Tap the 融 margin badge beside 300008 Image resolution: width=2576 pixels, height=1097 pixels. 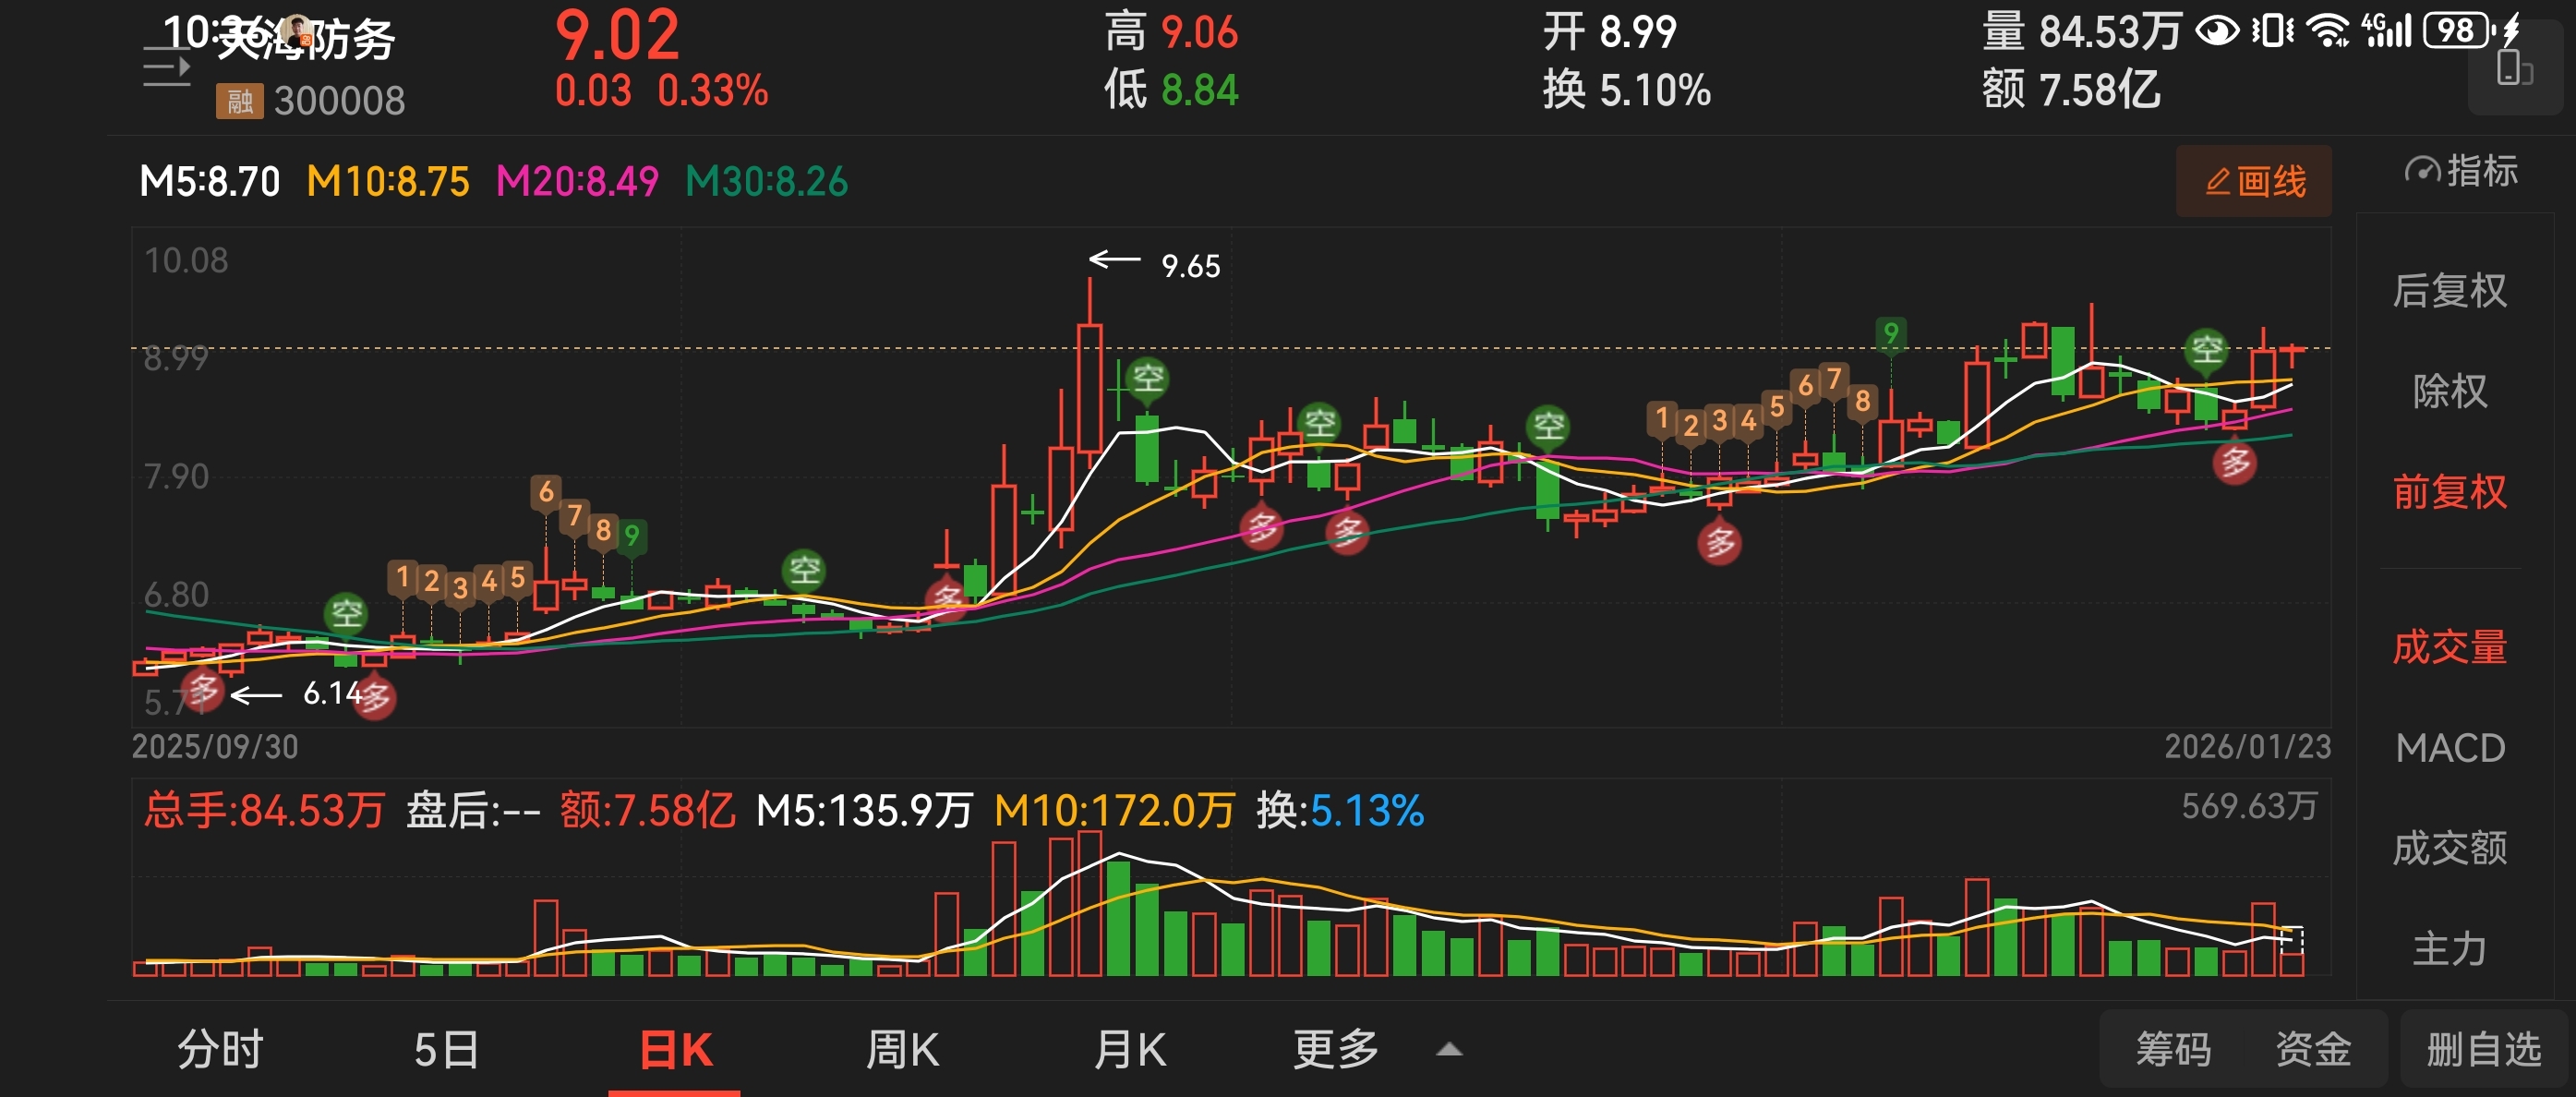tap(239, 101)
